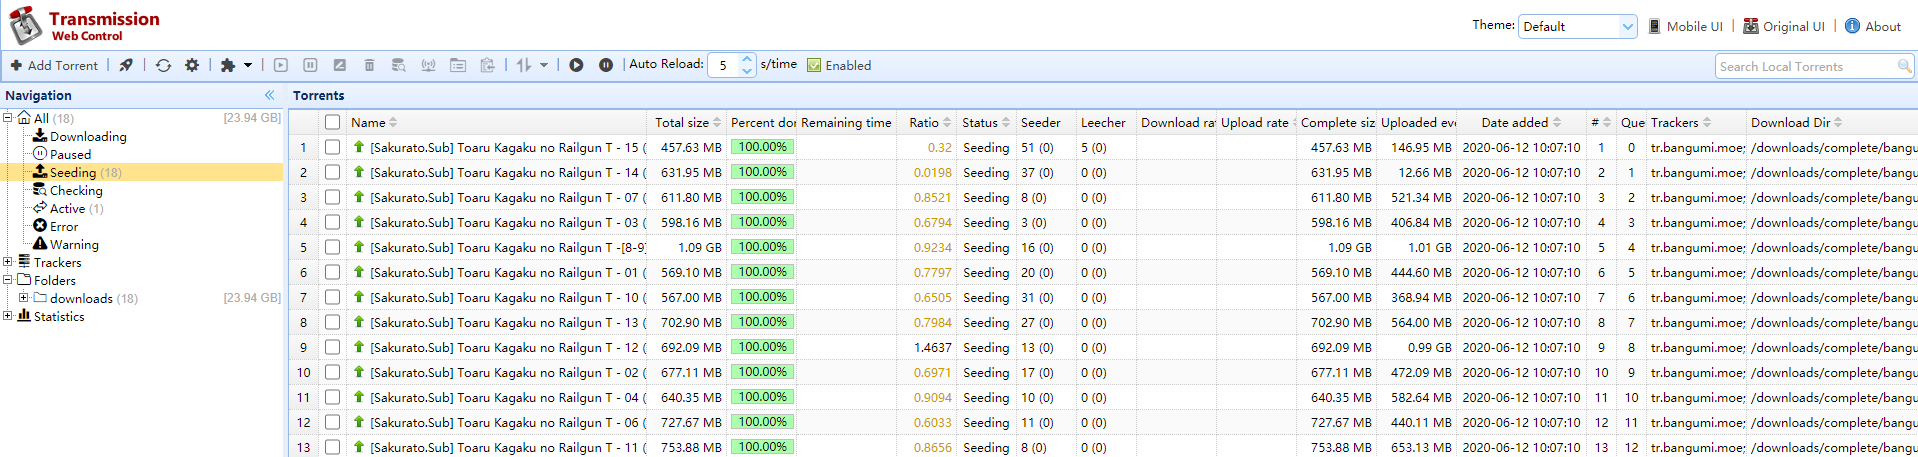The height and width of the screenshot is (457, 1918).
Task: Click the black Pause All icon
Action: coord(606,65)
